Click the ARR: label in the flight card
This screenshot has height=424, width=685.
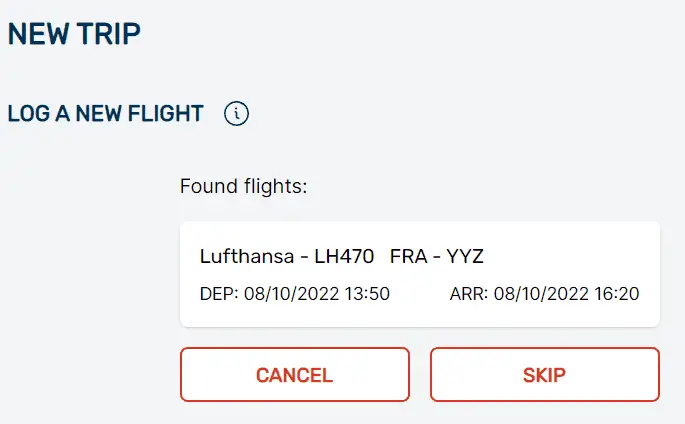[x=470, y=294]
